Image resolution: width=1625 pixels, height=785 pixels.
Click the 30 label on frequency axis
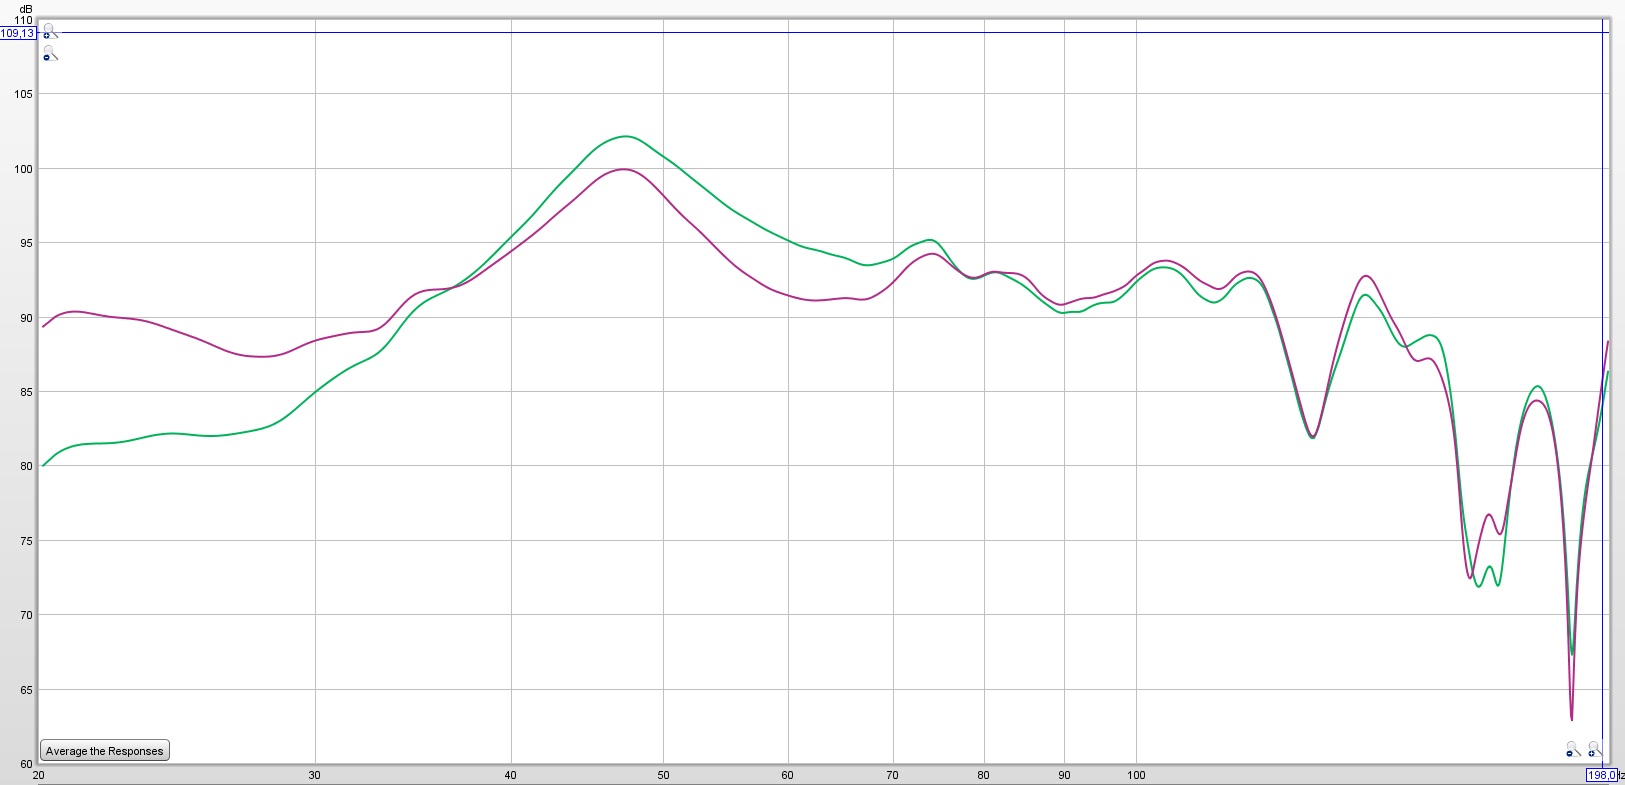click(x=315, y=775)
